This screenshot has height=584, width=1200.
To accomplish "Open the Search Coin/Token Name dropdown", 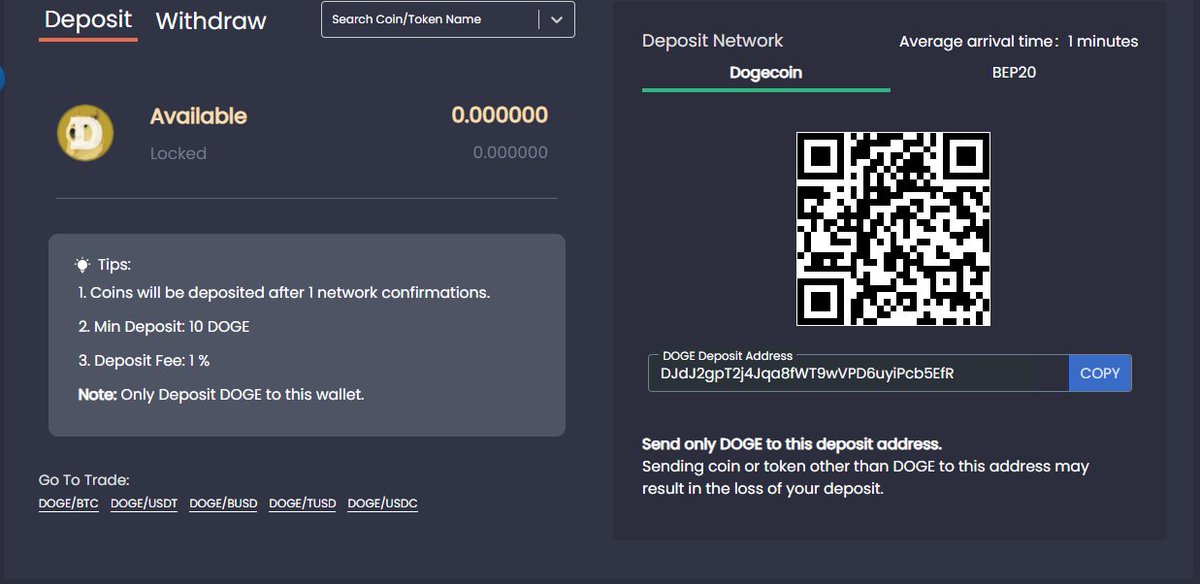I will click(448, 19).
